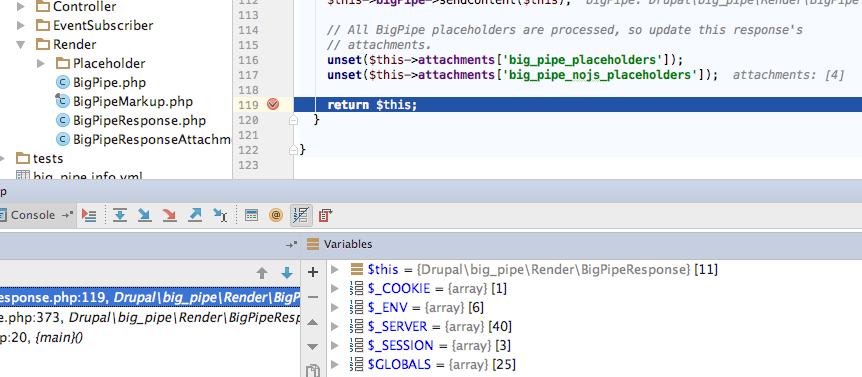This screenshot has width=862, height=377.
Task: Click the copy watch icon in the Variables sidebar
Action: click(x=312, y=371)
